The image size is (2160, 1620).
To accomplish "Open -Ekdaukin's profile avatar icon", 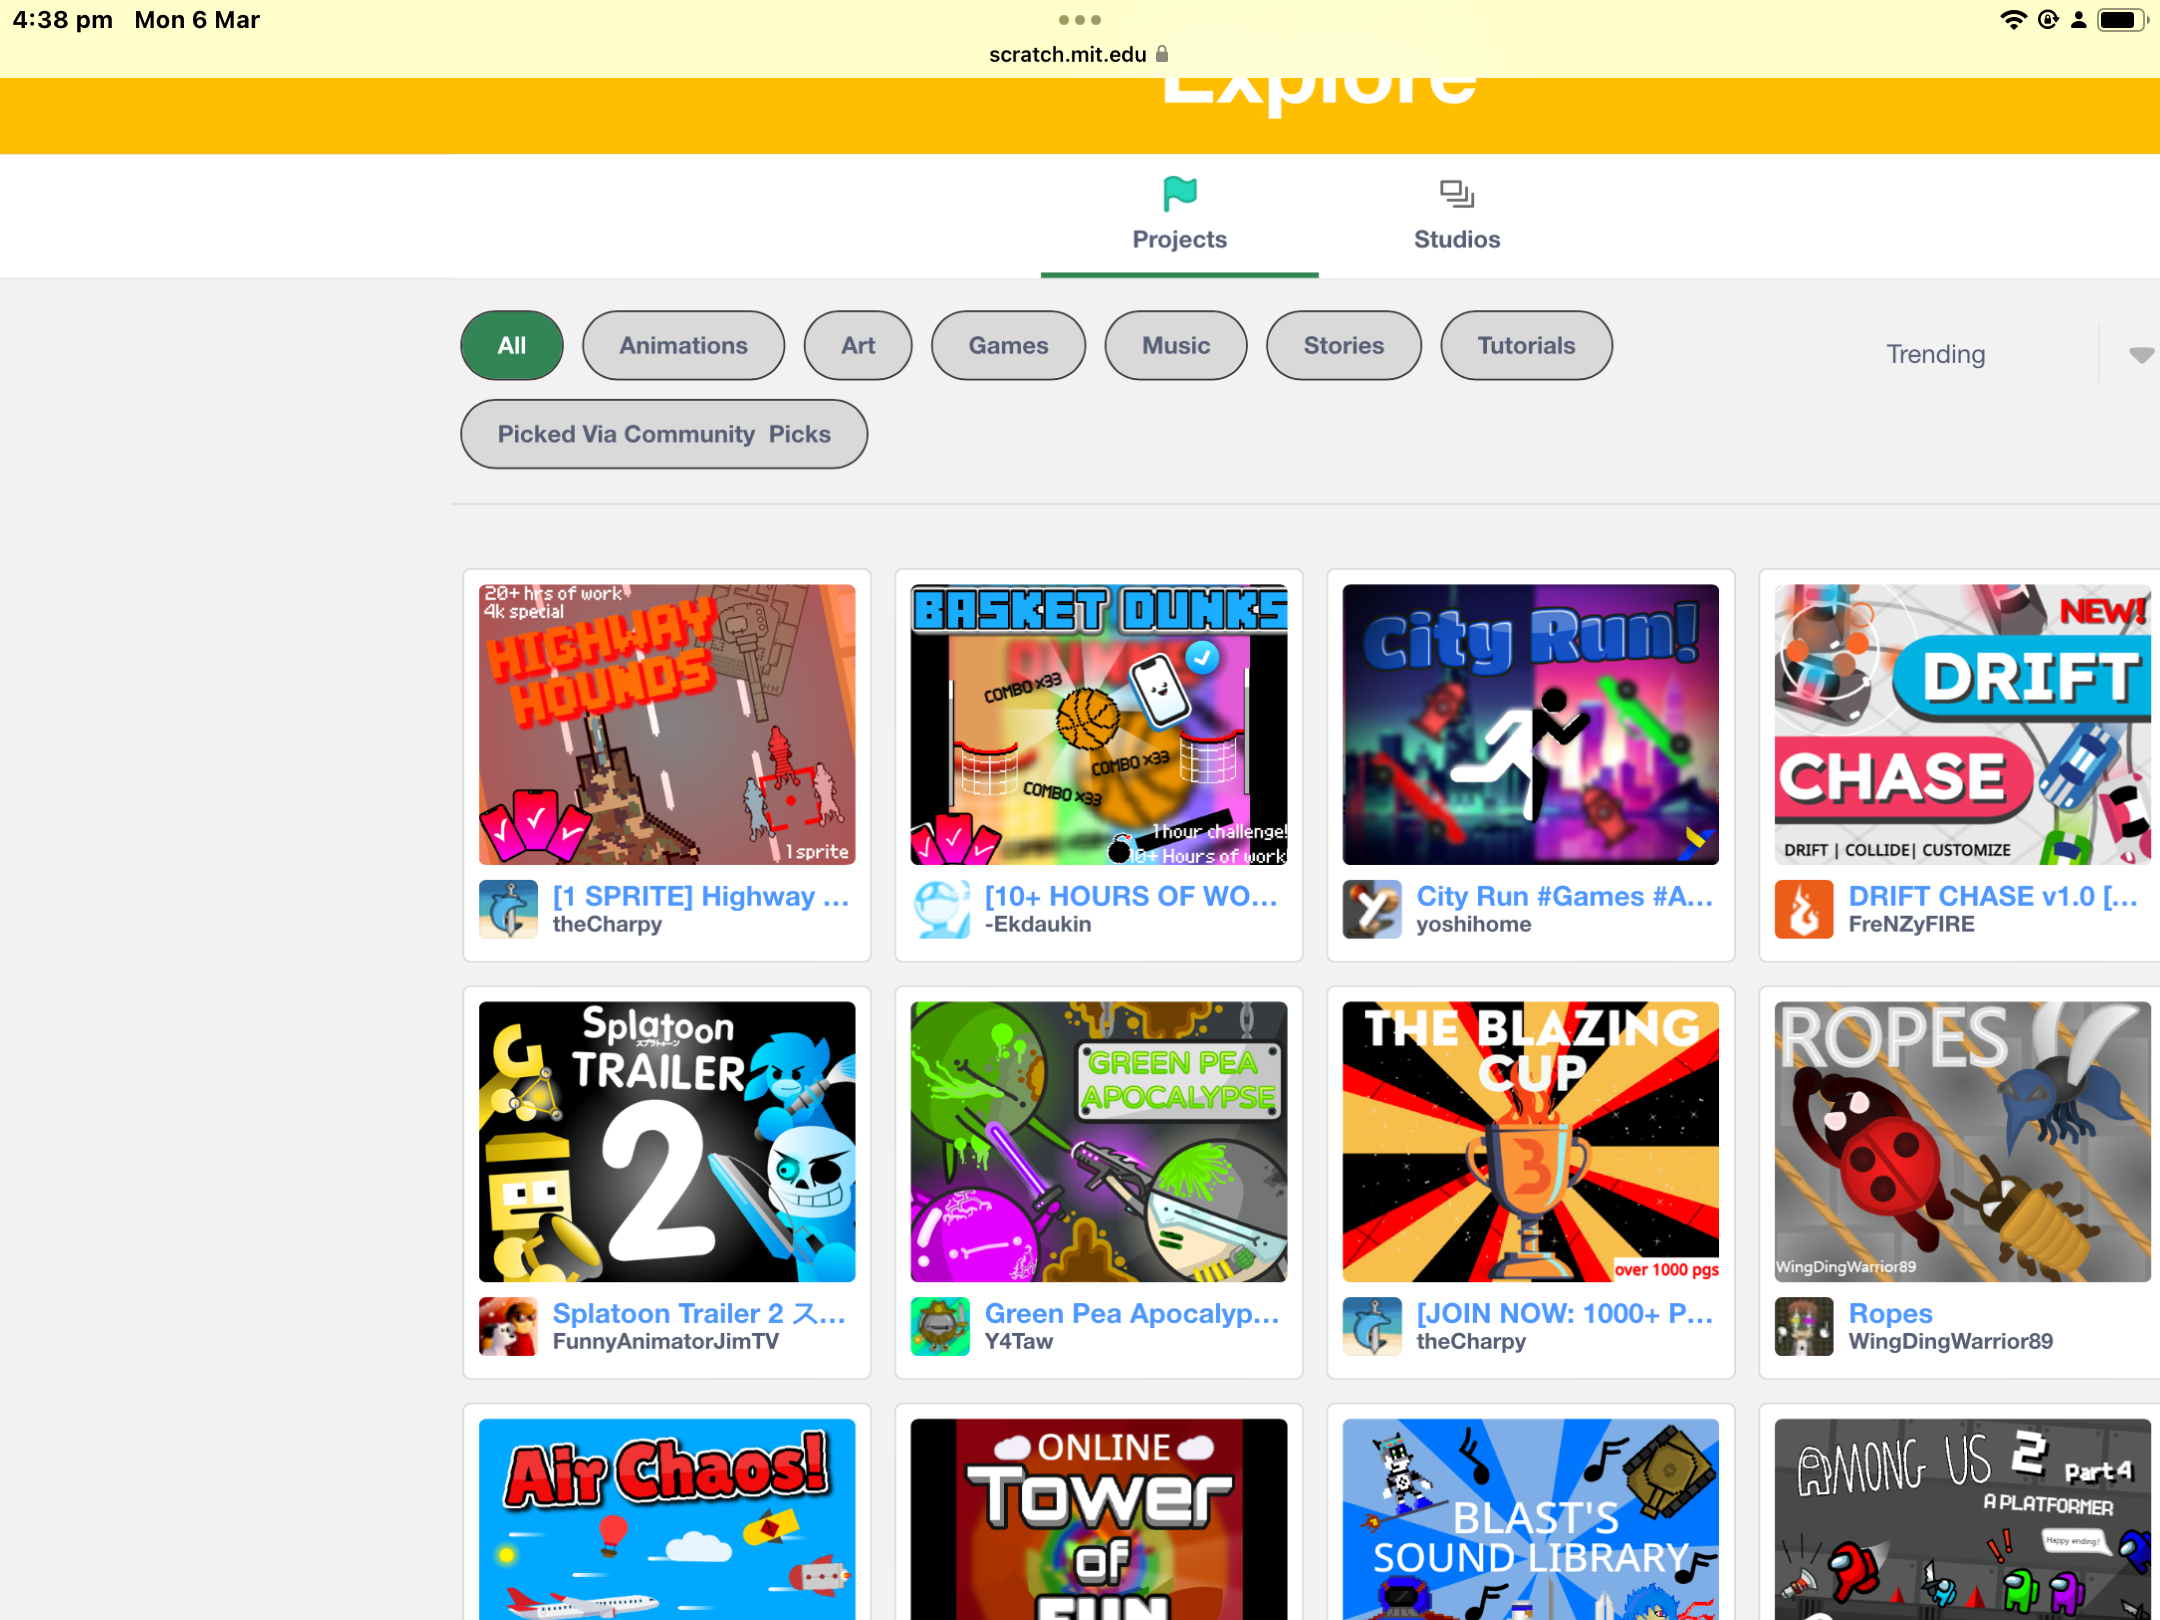I will [940, 909].
